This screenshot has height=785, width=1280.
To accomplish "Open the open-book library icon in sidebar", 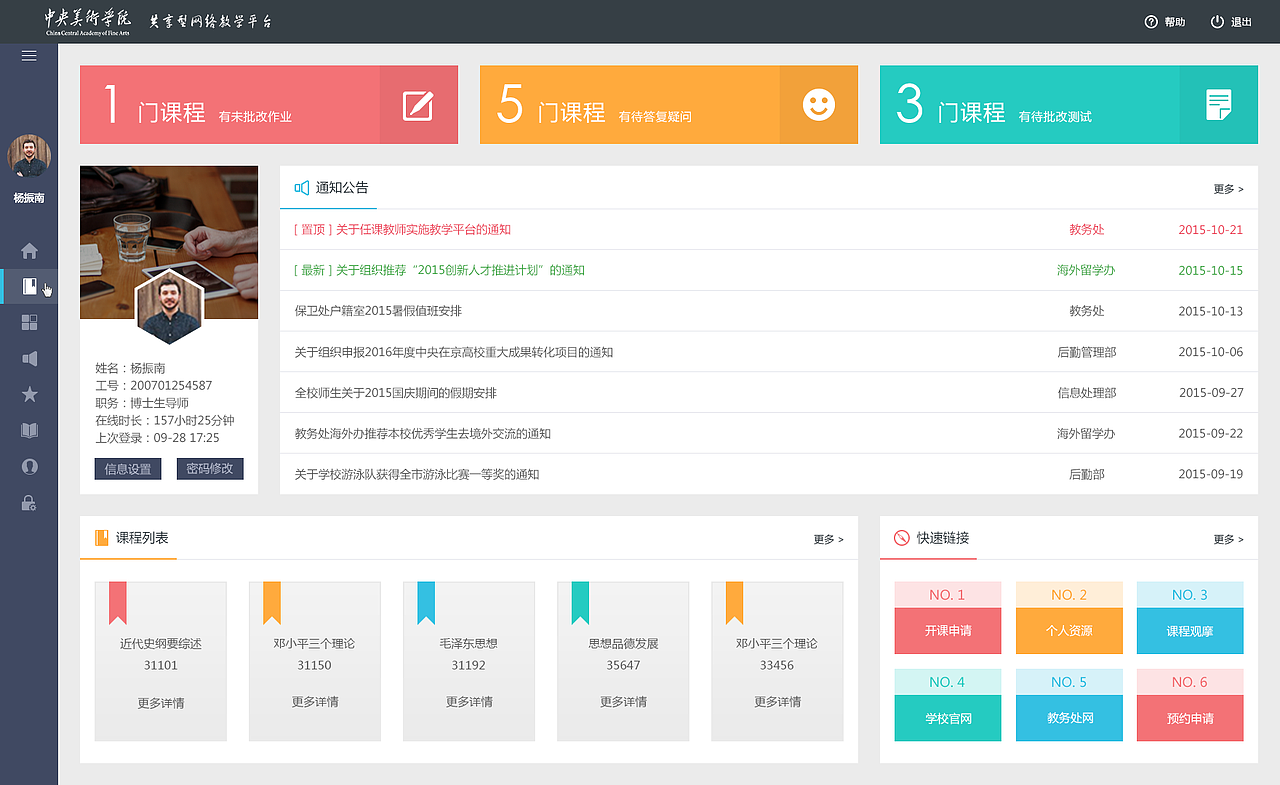I will click(29, 430).
